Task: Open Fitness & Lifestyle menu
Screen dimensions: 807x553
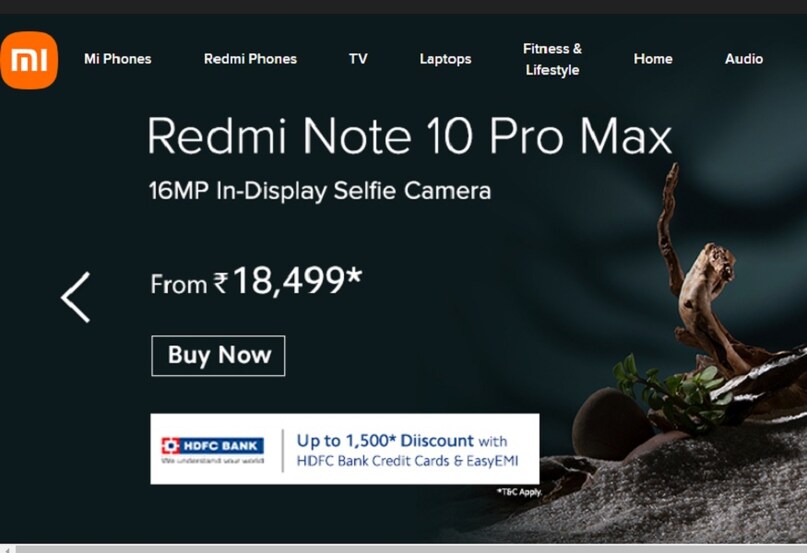Action: click(x=552, y=59)
